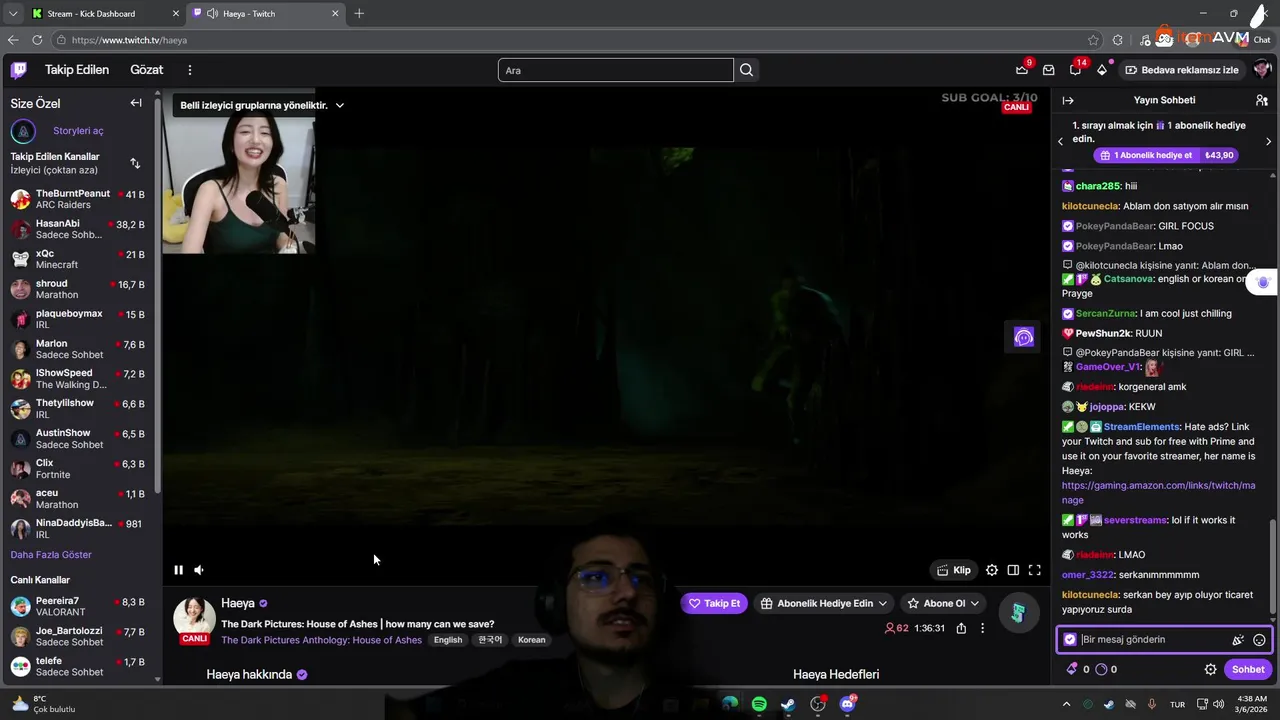The image size is (1280, 720).
Task: Open Gözat tab
Action: pyautogui.click(x=146, y=70)
